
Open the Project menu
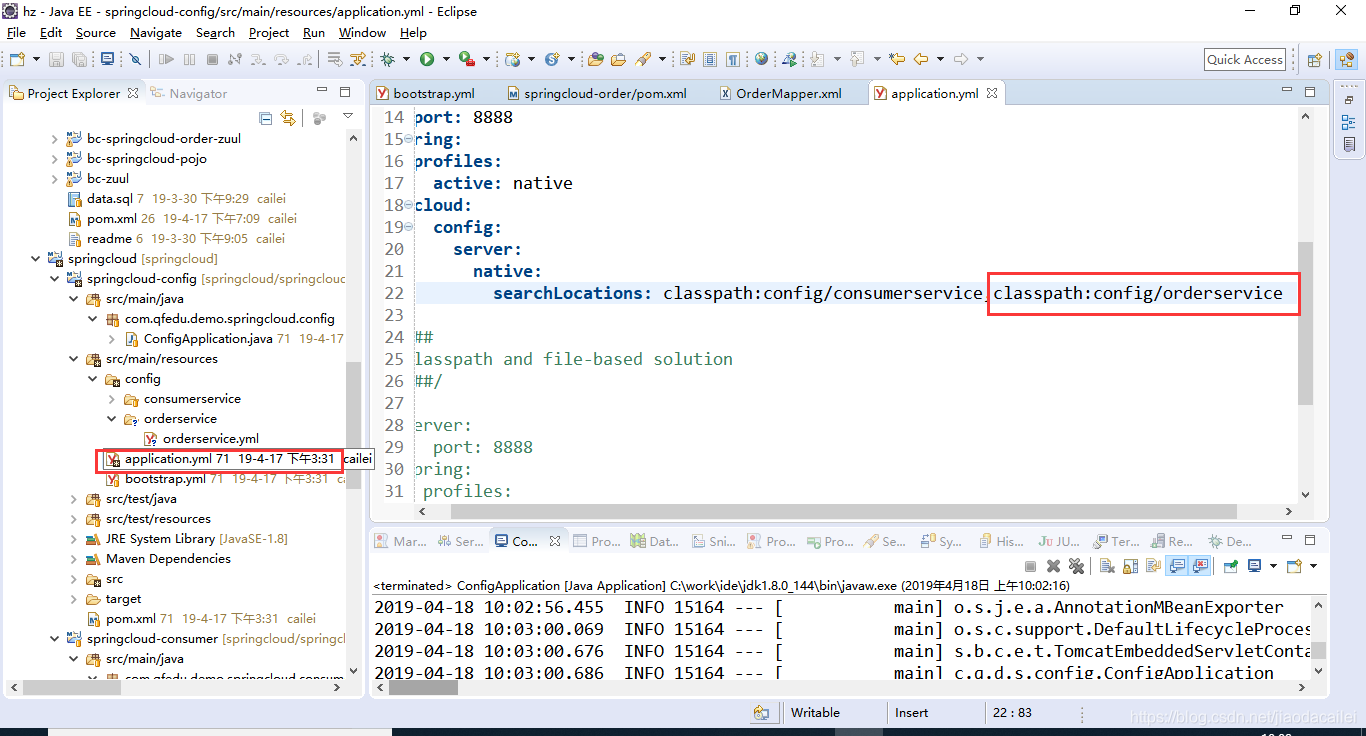click(x=269, y=32)
